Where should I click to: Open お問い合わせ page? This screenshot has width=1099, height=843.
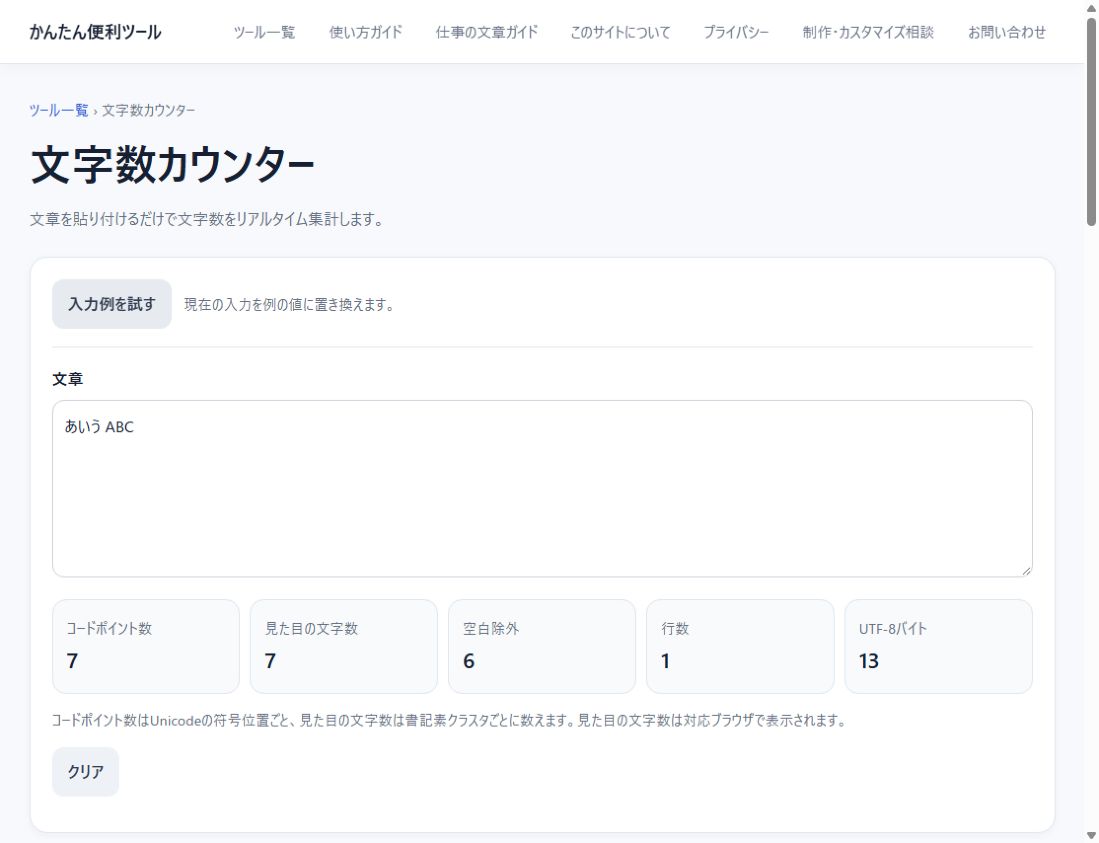tap(1007, 32)
